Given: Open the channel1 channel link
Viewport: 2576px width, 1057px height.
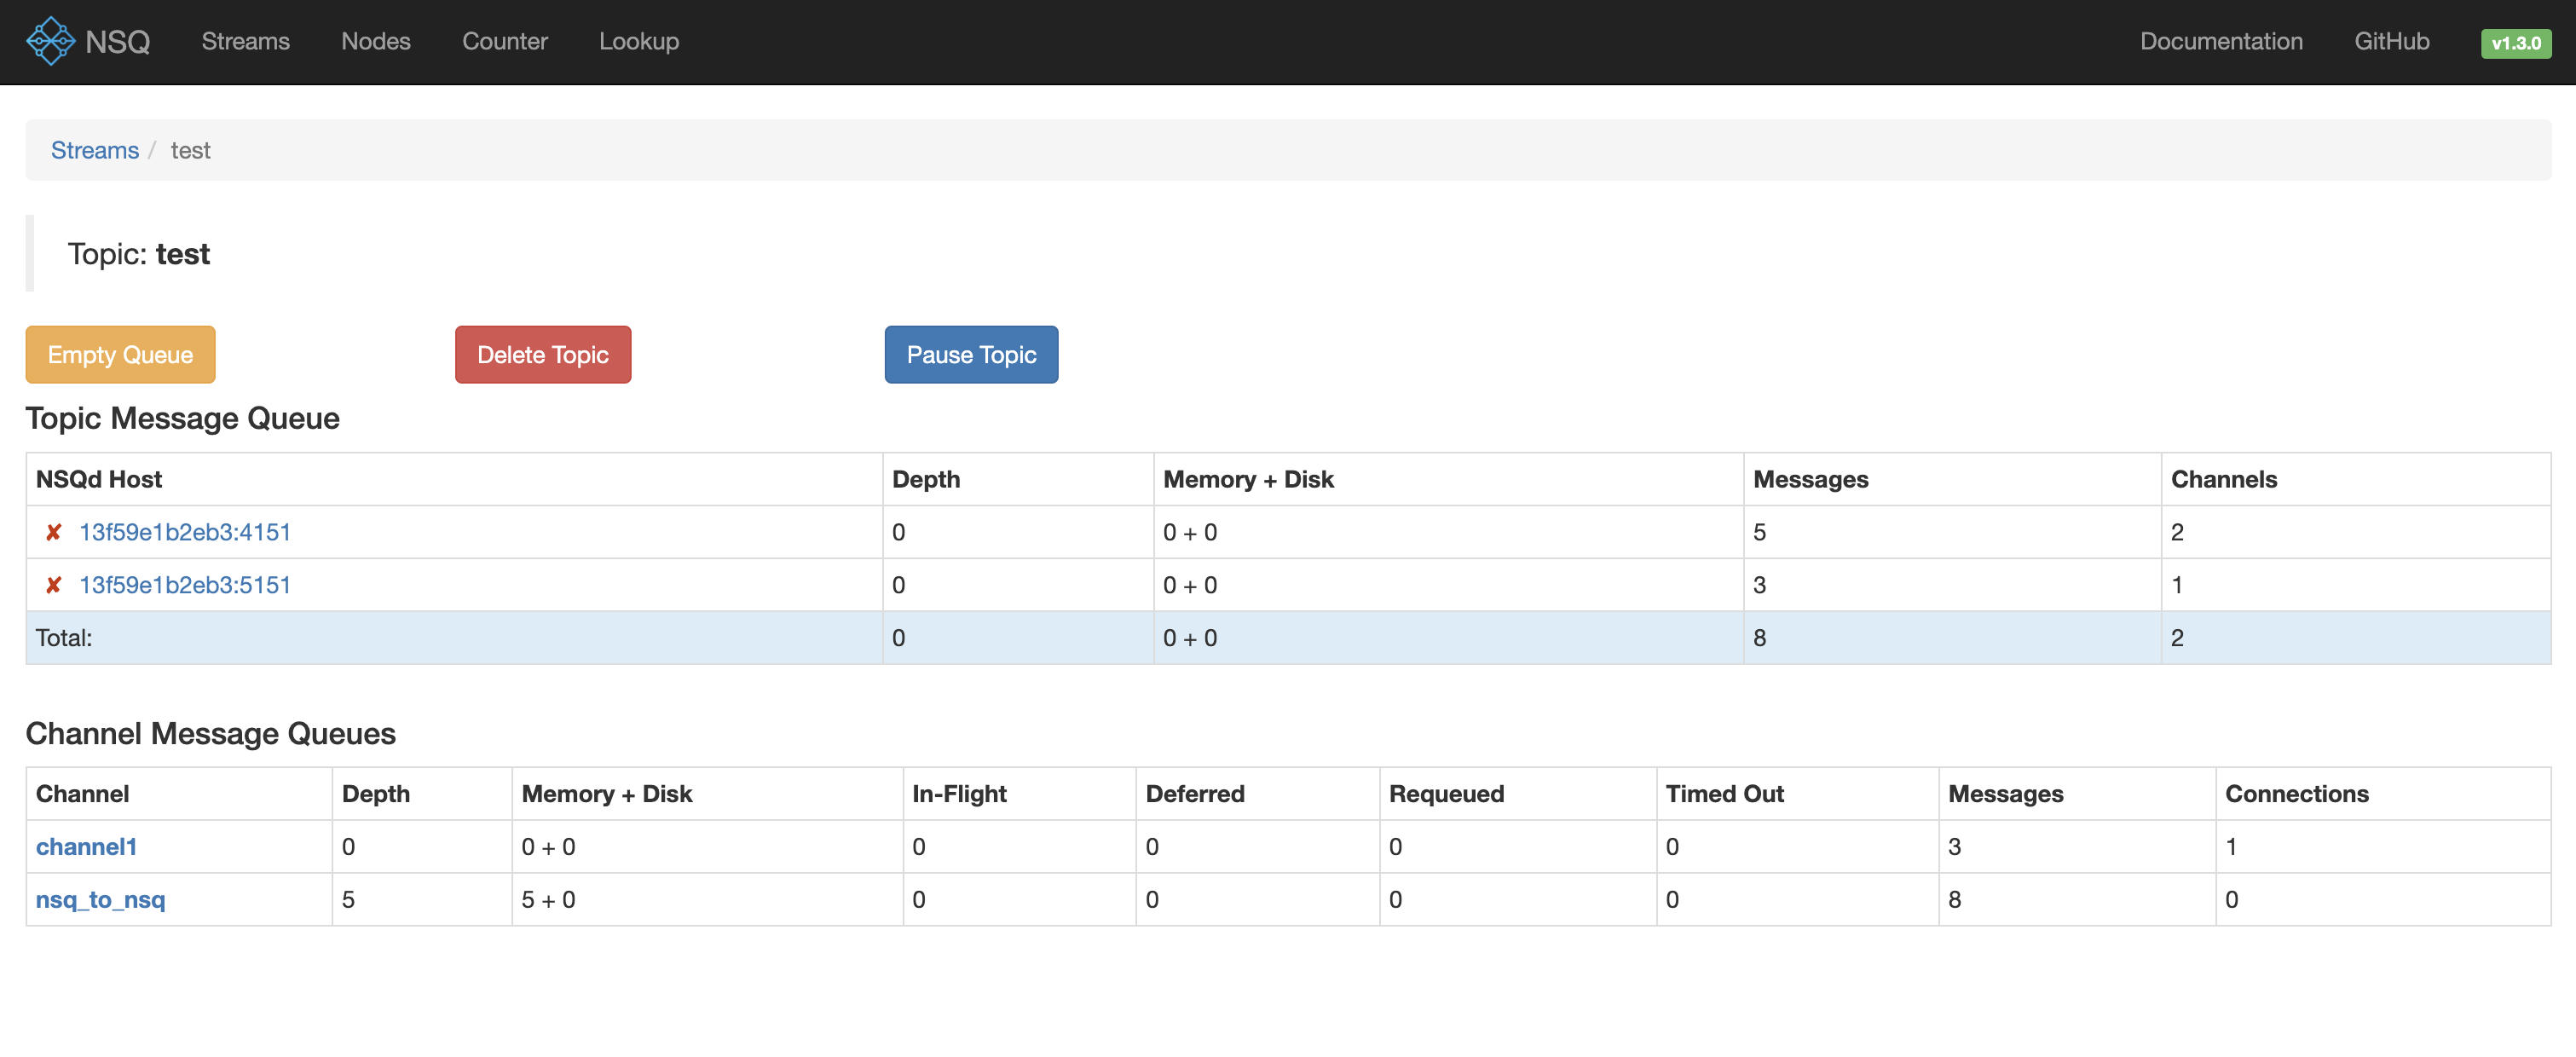Looking at the screenshot, I should 86,846.
